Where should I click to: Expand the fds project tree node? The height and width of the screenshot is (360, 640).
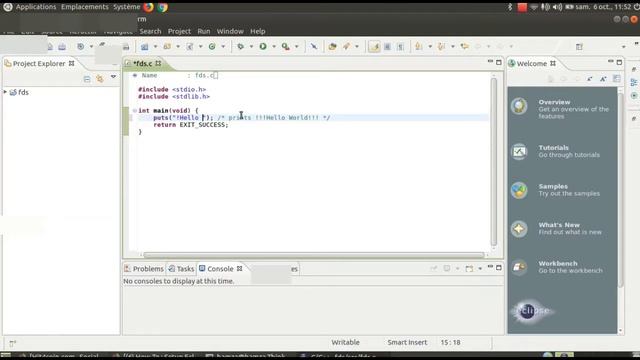(x=5, y=92)
